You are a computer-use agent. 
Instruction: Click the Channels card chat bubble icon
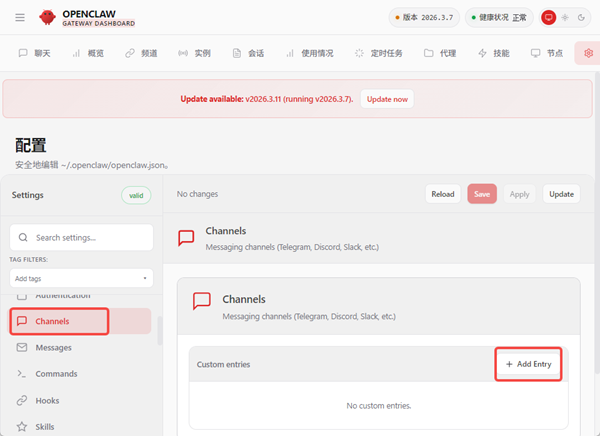[x=202, y=301]
